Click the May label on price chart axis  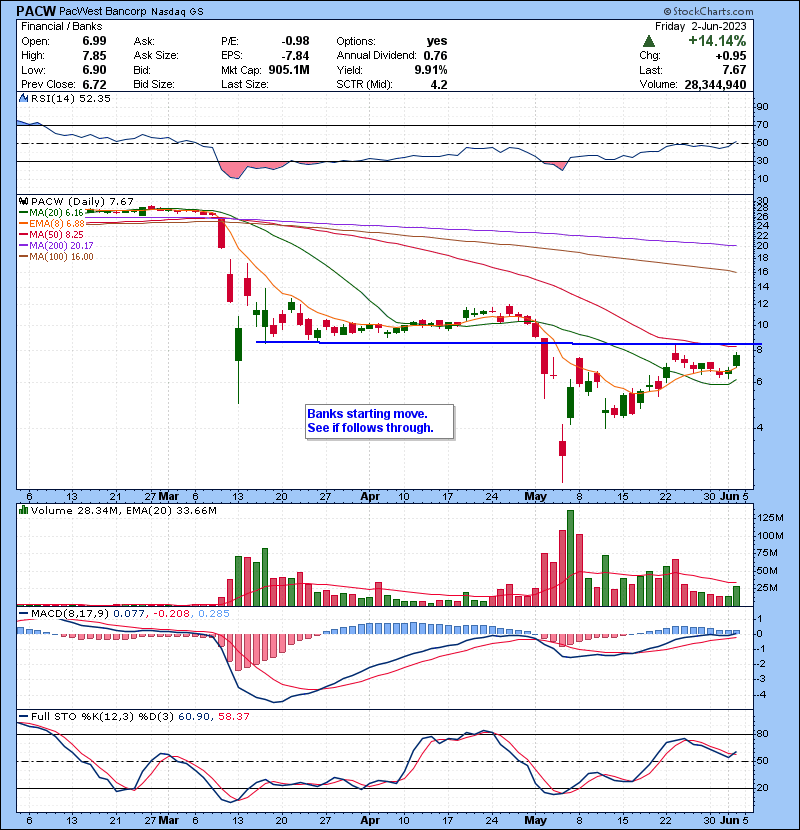coord(535,497)
